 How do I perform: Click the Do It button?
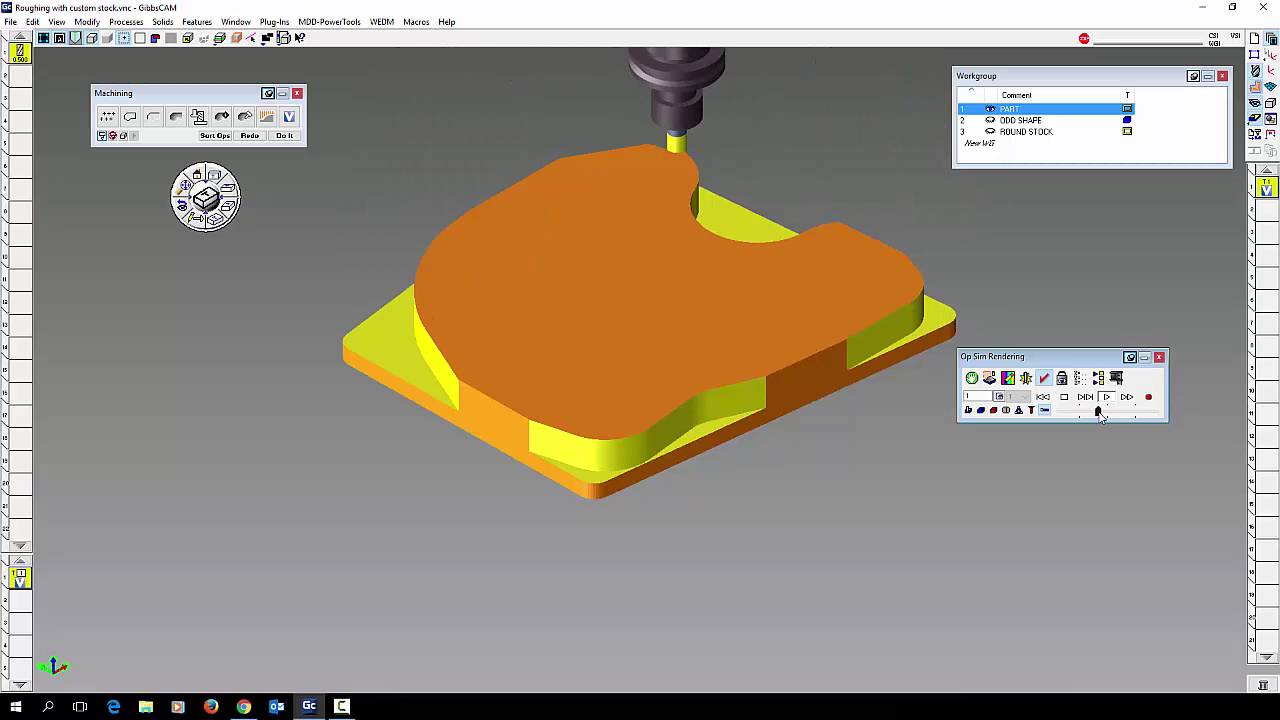pos(285,136)
